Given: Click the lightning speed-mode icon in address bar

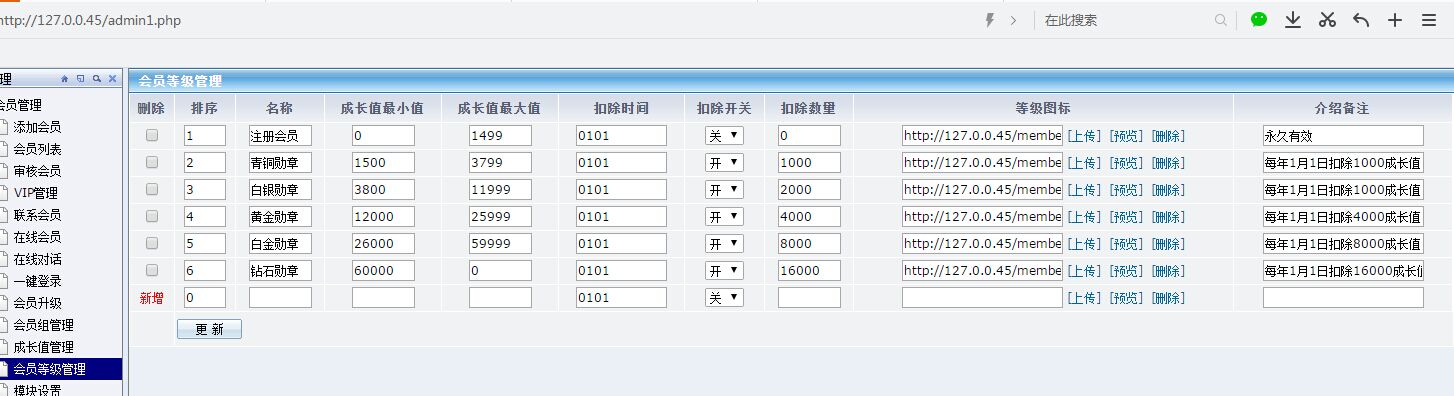Looking at the screenshot, I should coord(991,20).
